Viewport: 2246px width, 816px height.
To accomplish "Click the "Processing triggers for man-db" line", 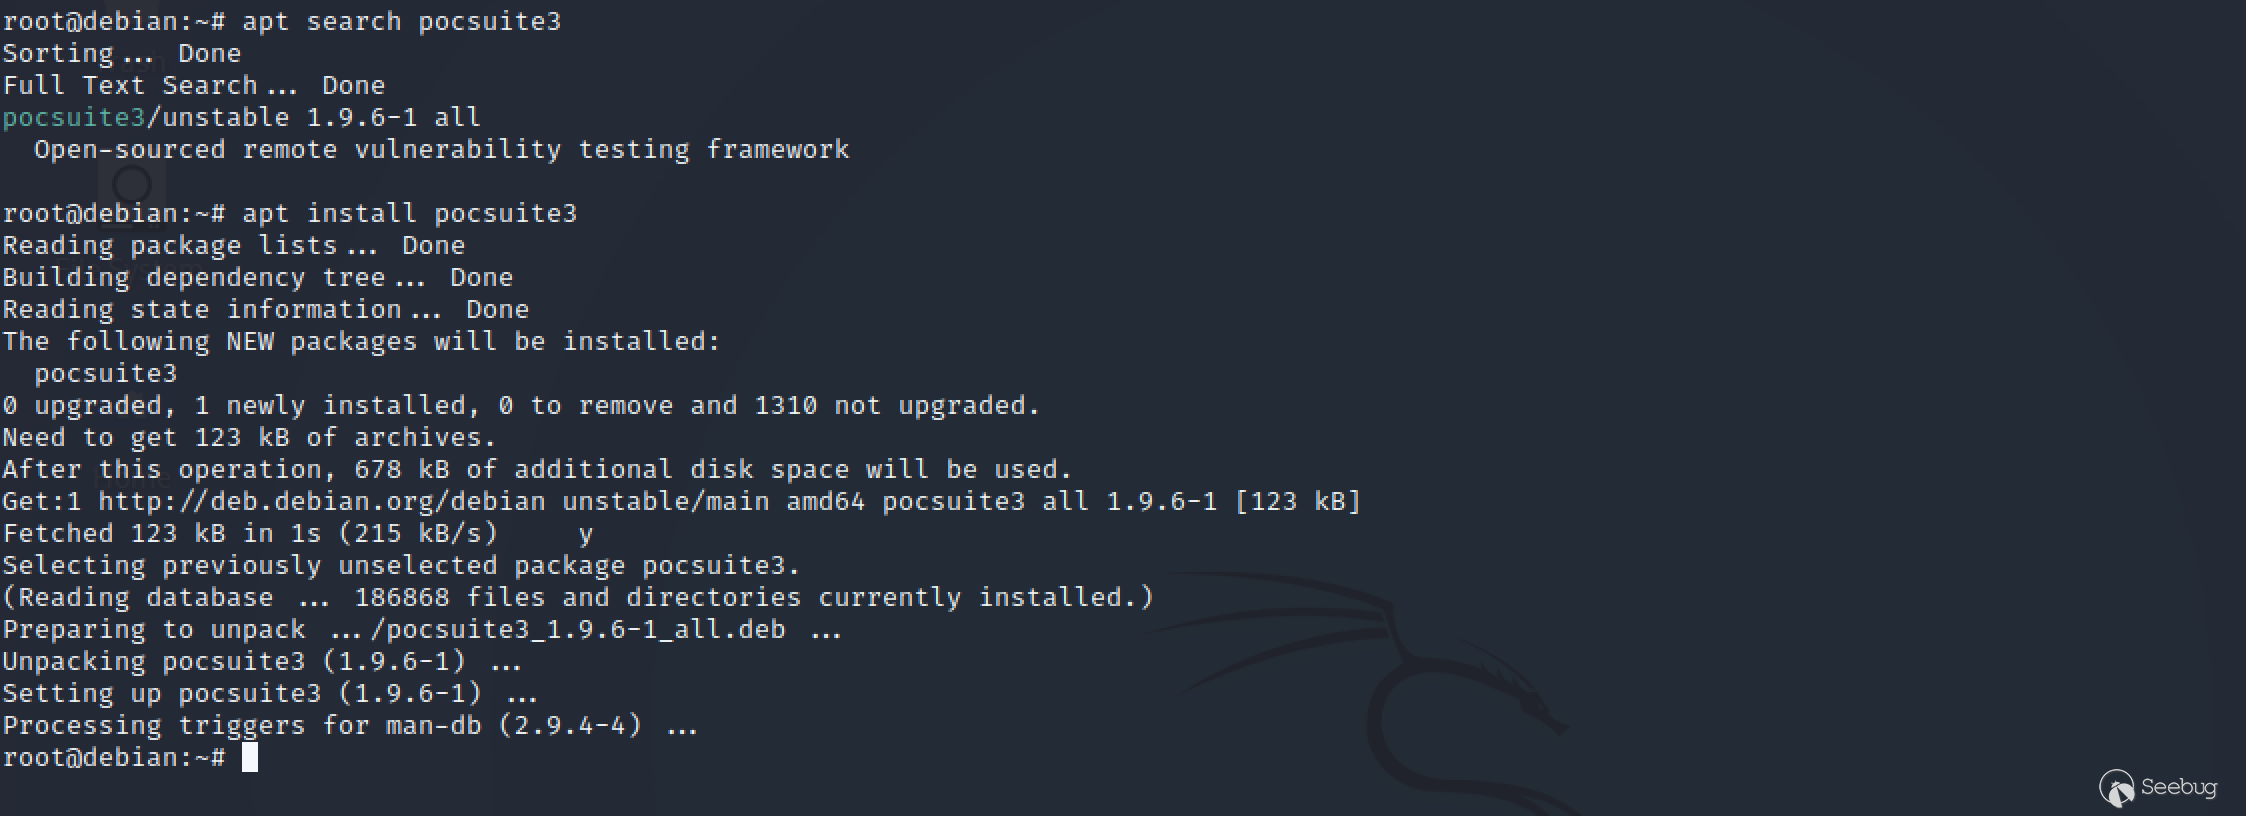I will pyautogui.click(x=350, y=726).
